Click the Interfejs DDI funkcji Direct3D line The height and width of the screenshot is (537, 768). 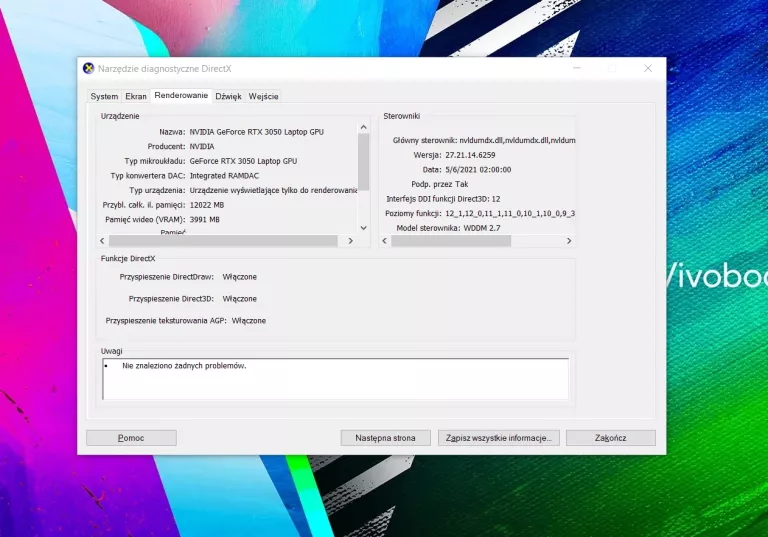pyautogui.click(x=443, y=199)
